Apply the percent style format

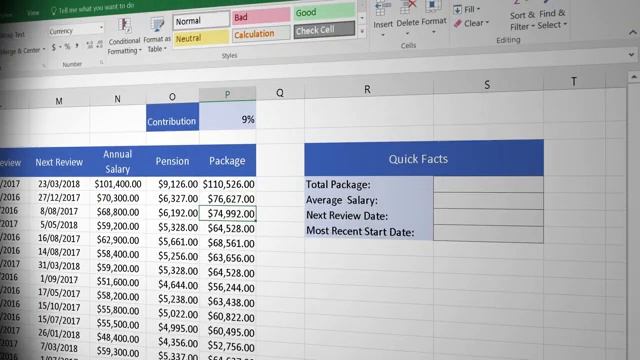coord(67,47)
